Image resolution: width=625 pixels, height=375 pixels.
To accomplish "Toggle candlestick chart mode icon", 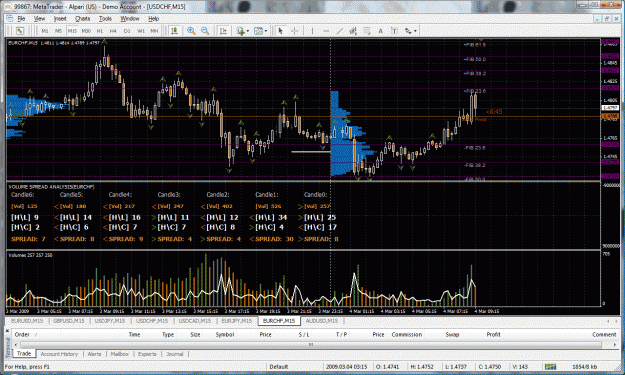I will 174,31.
